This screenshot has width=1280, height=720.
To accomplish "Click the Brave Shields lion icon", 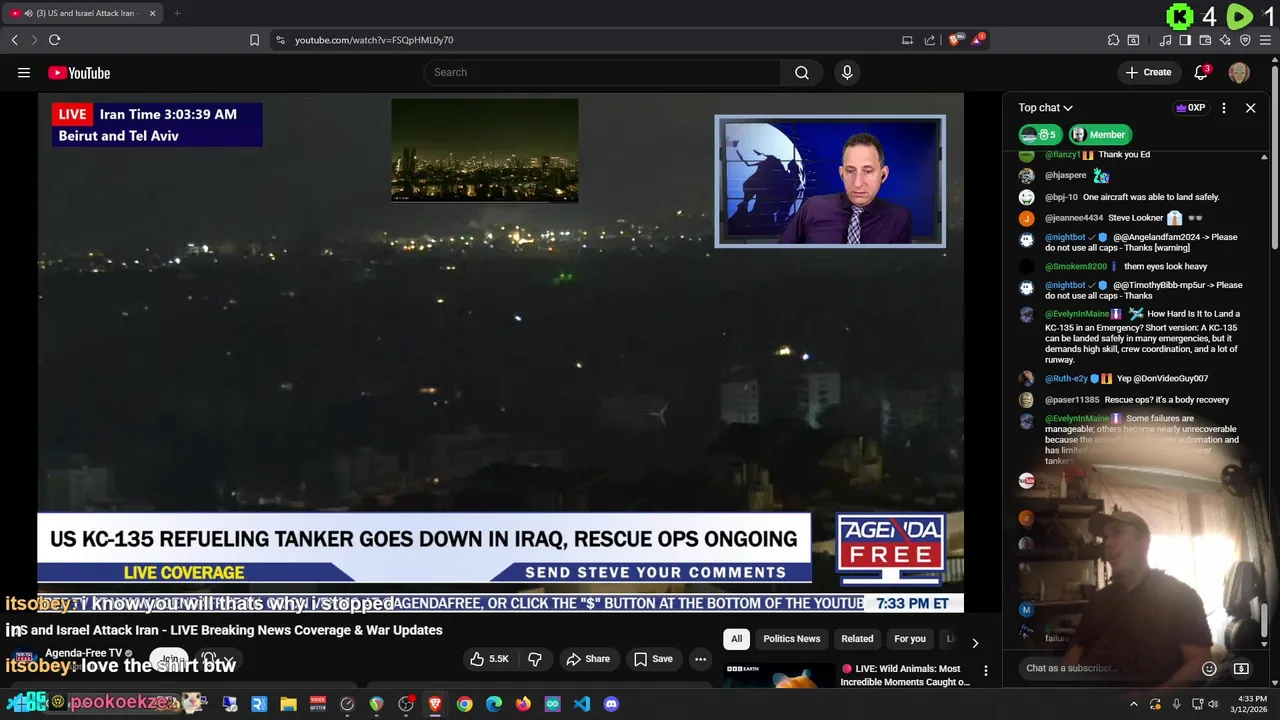I will tap(957, 40).
